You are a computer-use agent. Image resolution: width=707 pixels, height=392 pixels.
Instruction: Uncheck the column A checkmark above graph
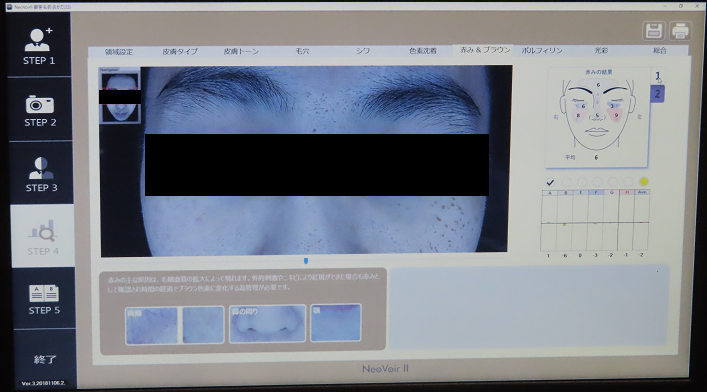[x=550, y=182]
